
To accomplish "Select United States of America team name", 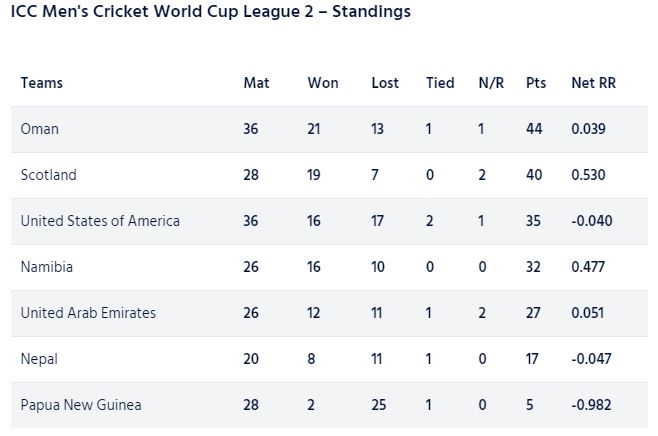I will 100,221.
